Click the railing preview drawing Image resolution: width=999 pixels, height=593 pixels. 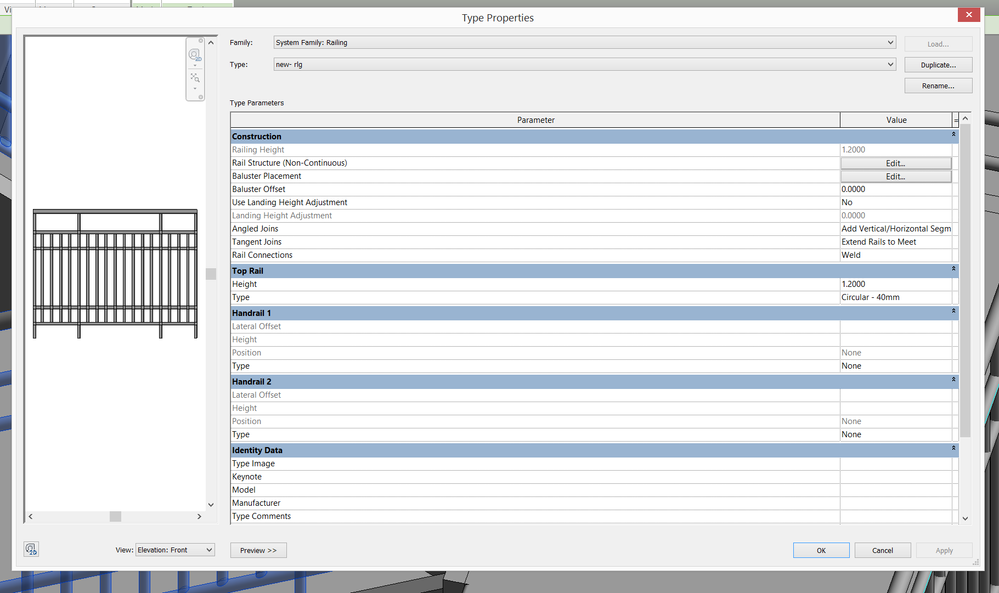[x=115, y=273]
